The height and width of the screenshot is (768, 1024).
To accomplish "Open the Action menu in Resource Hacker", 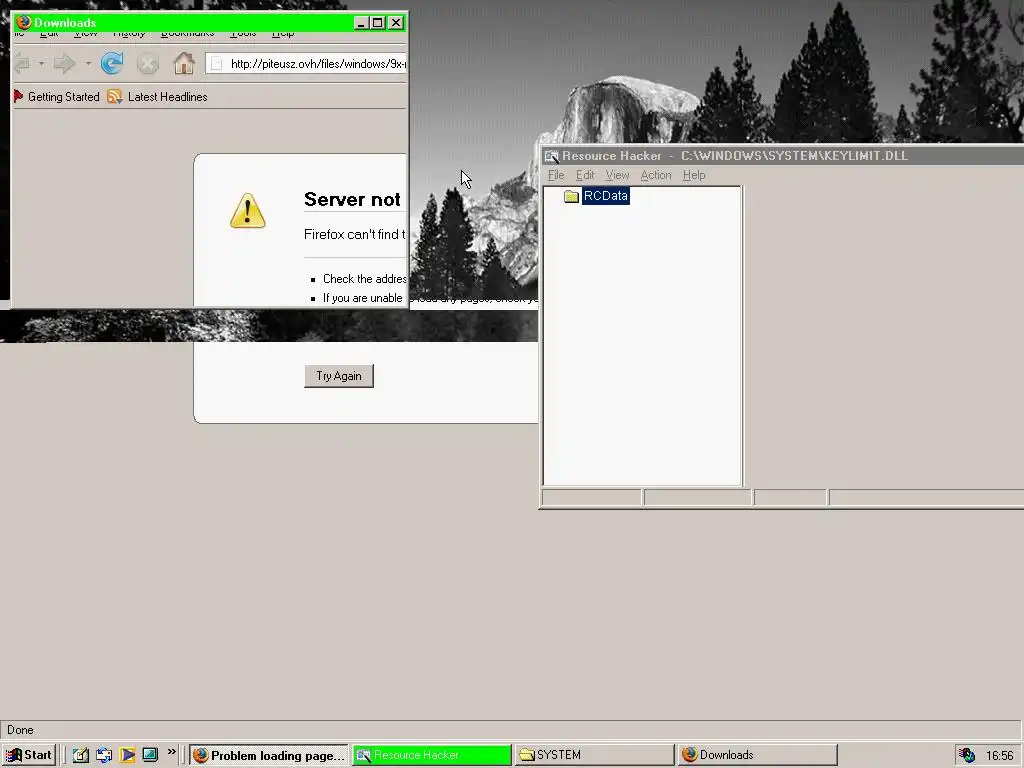I will pos(656,175).
